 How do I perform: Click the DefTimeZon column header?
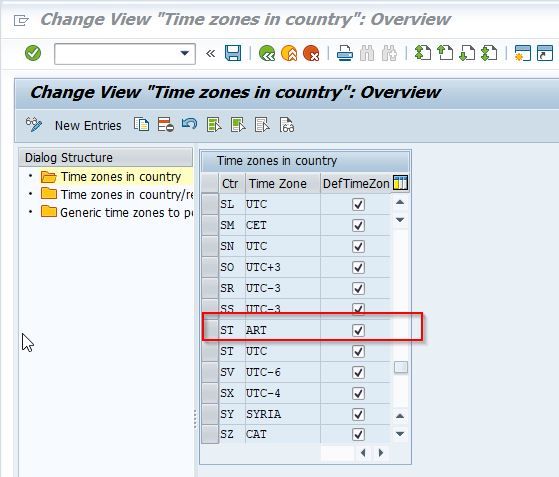[356, 184]
